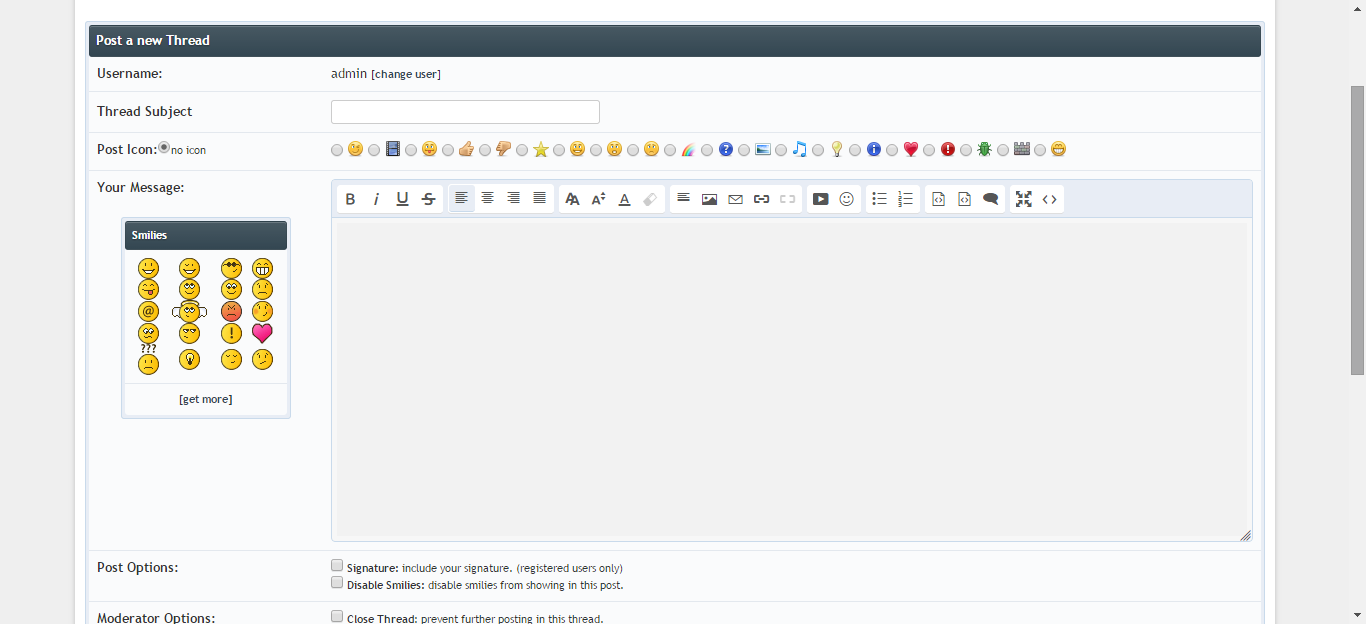Toggle view source mode
The width and height of the screenshot is (1366, 624).
pos(1049,199)
